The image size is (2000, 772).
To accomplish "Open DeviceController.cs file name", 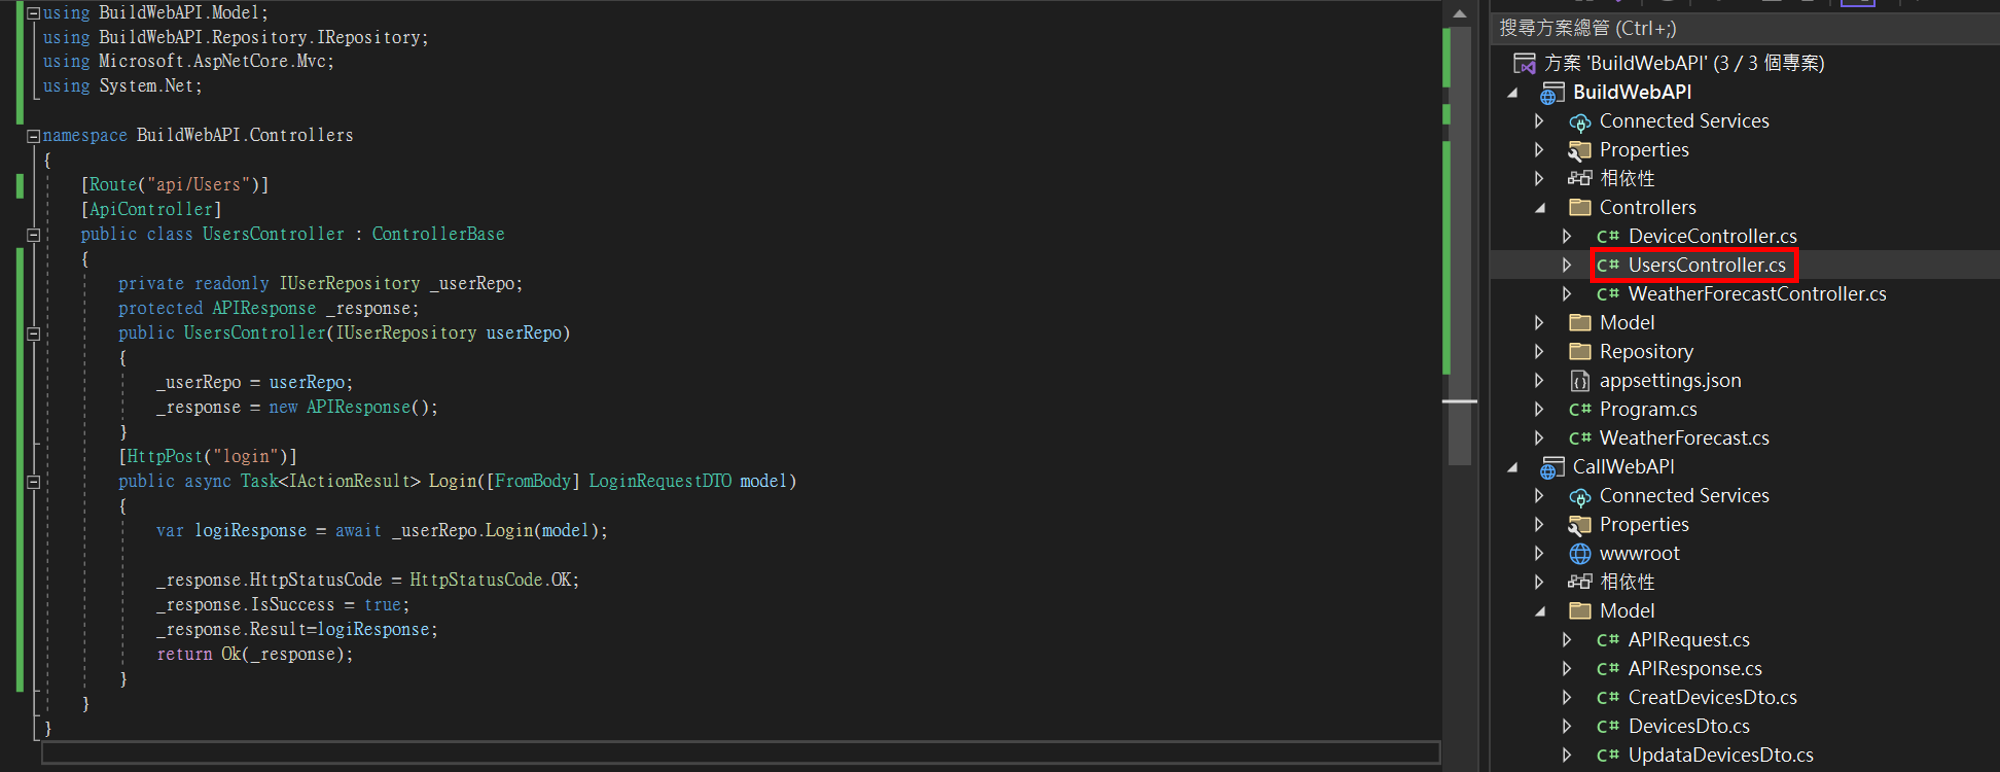I will click(1712, 237).
